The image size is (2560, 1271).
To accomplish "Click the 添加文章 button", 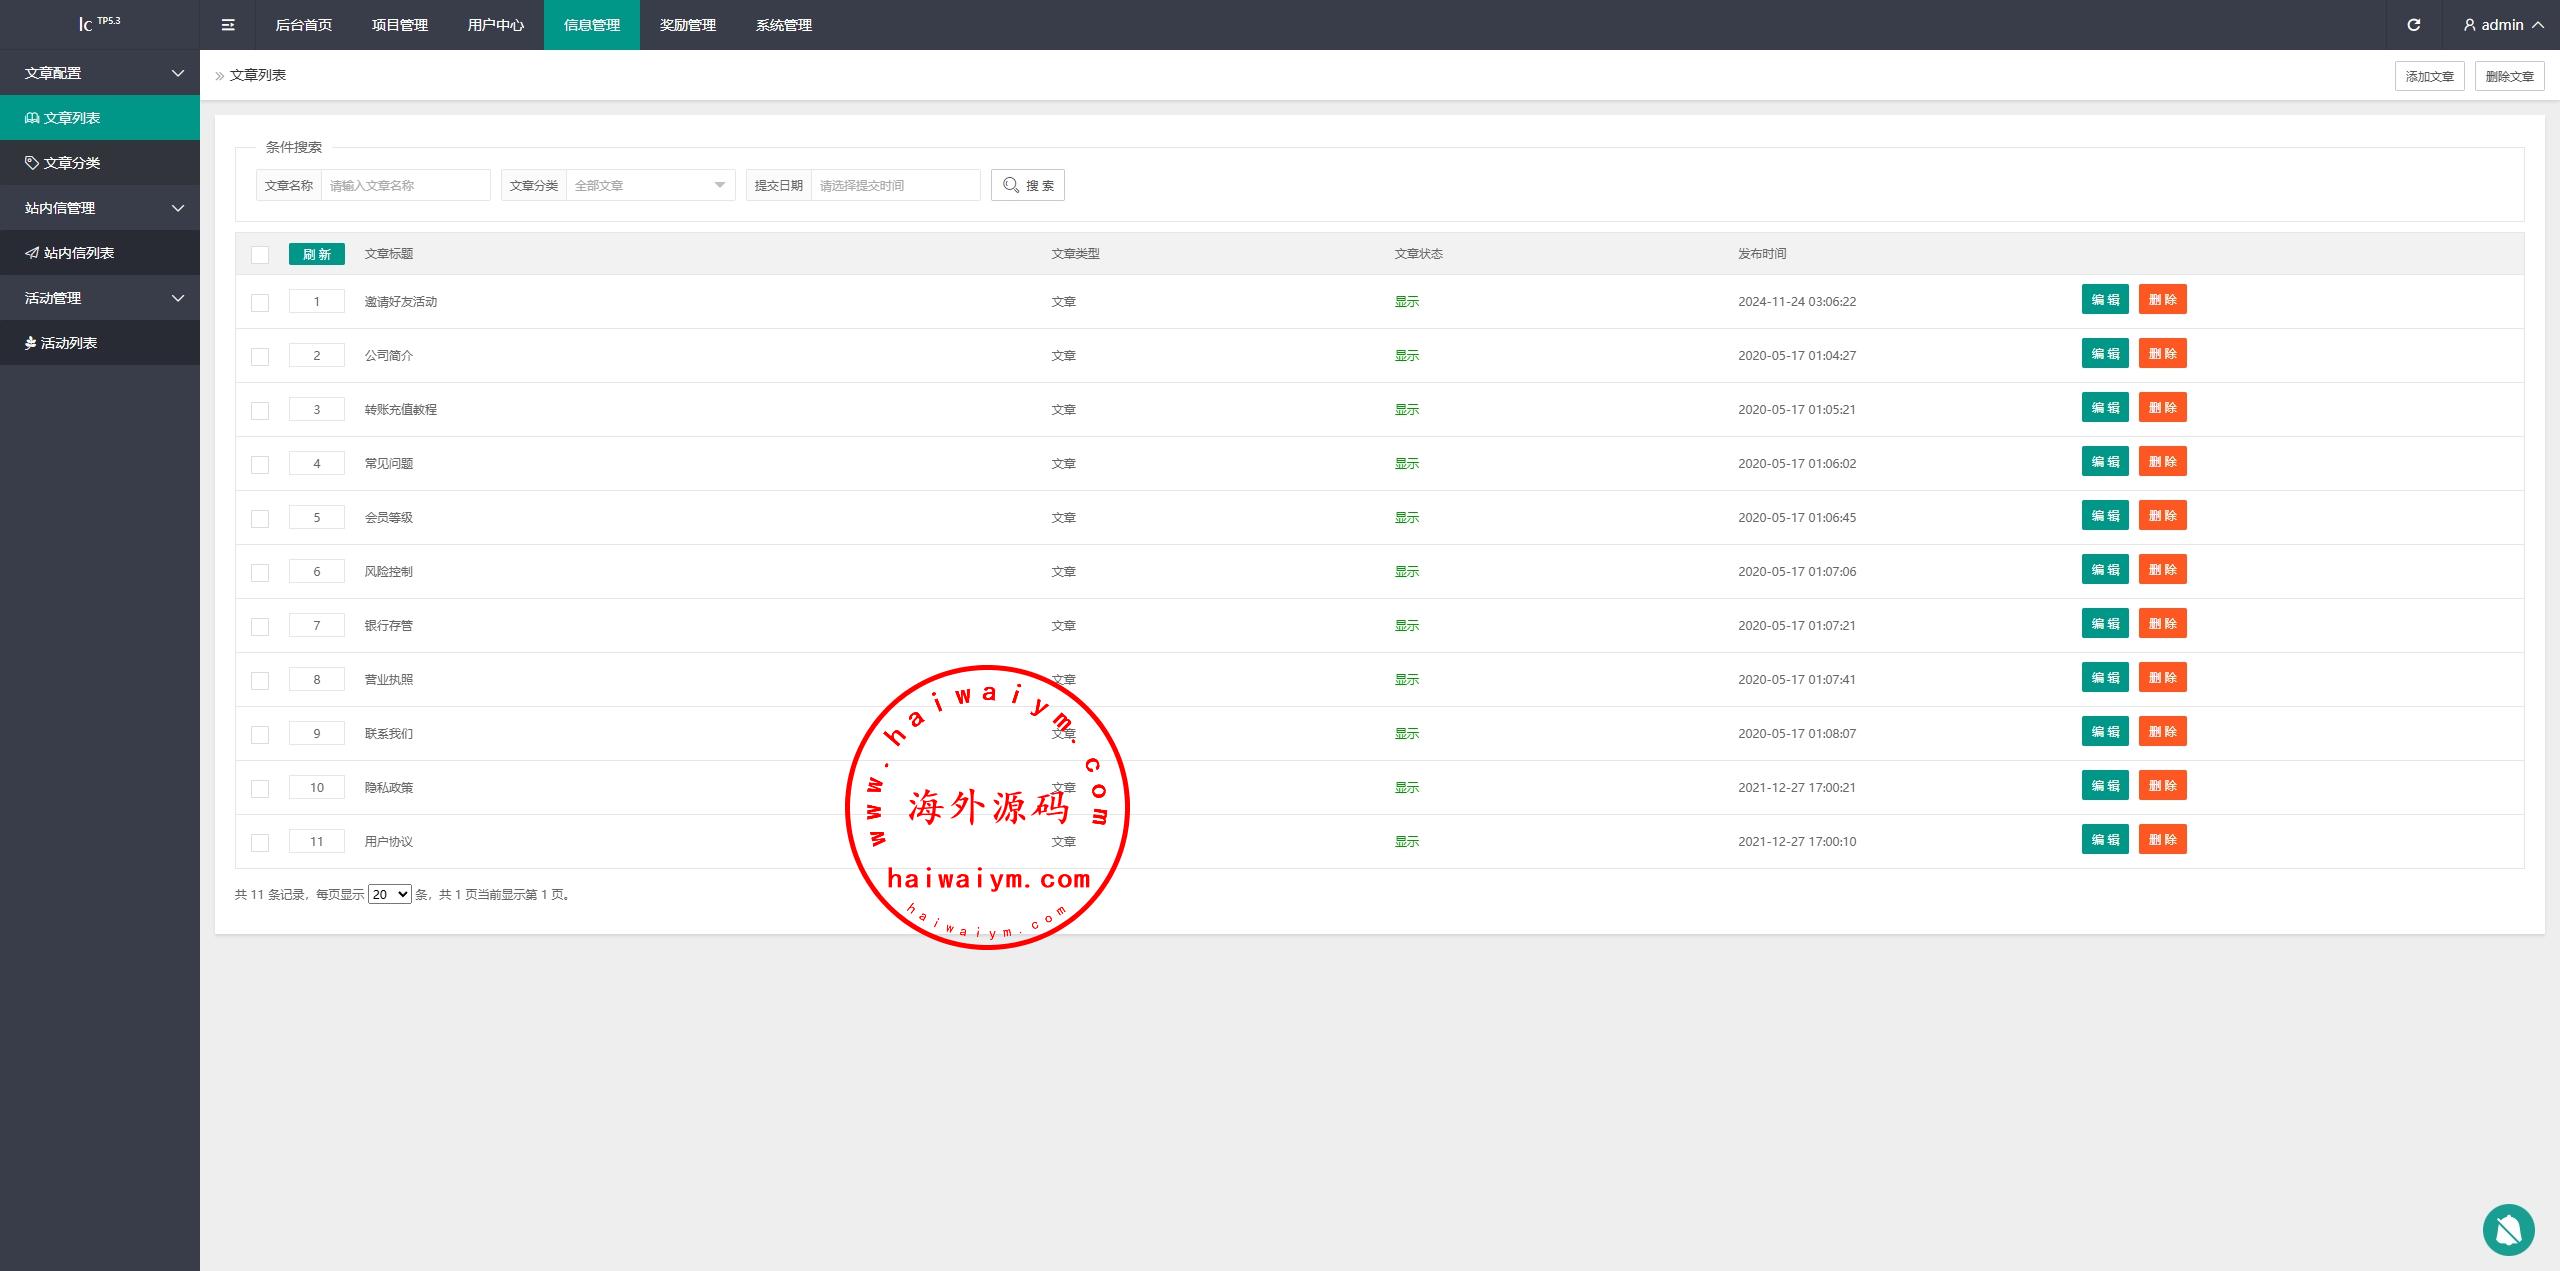I will click(2429, 76).
